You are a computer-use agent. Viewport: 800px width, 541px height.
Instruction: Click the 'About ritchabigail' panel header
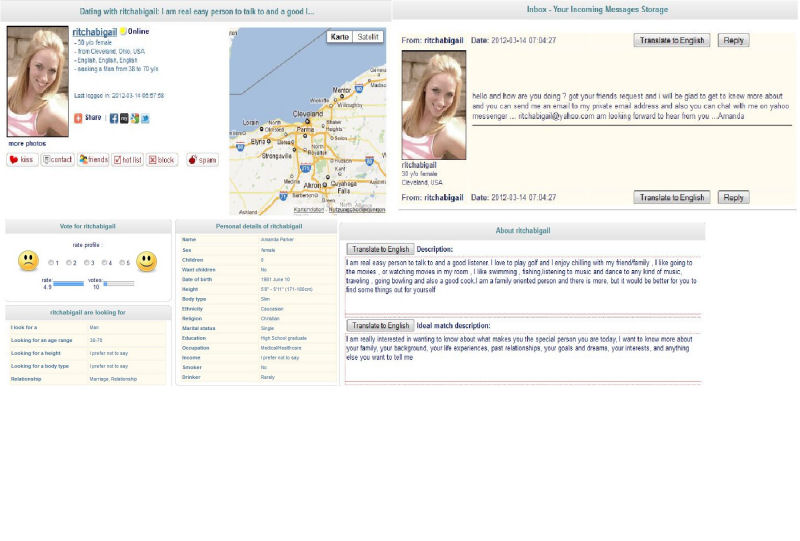pos(523,231)
